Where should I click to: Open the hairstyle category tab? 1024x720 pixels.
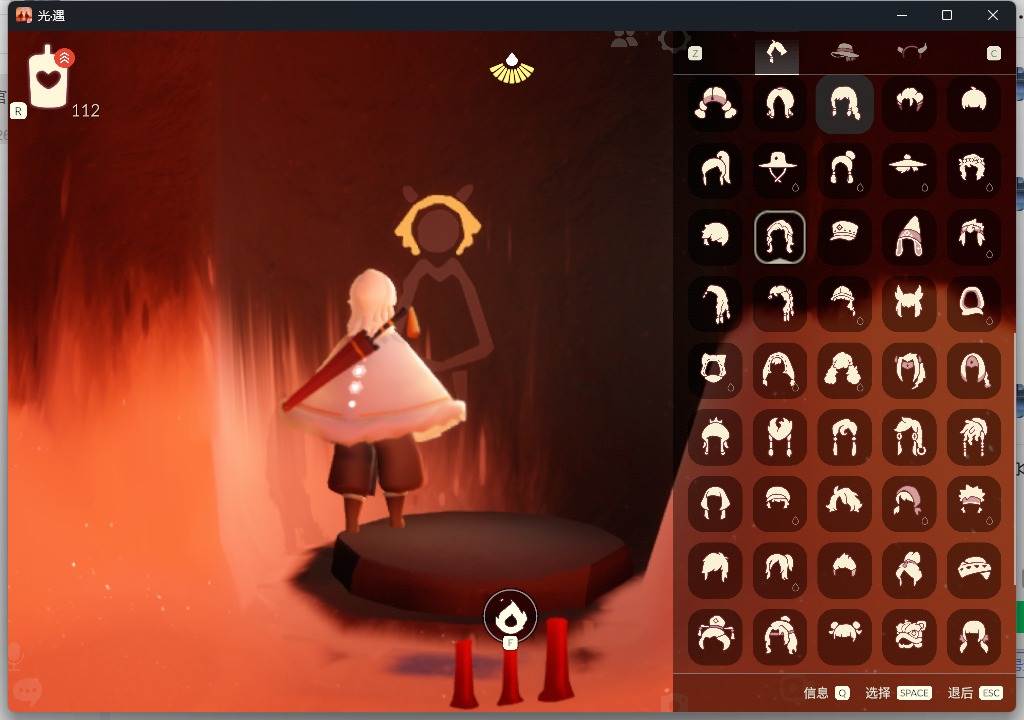point(776,52)
